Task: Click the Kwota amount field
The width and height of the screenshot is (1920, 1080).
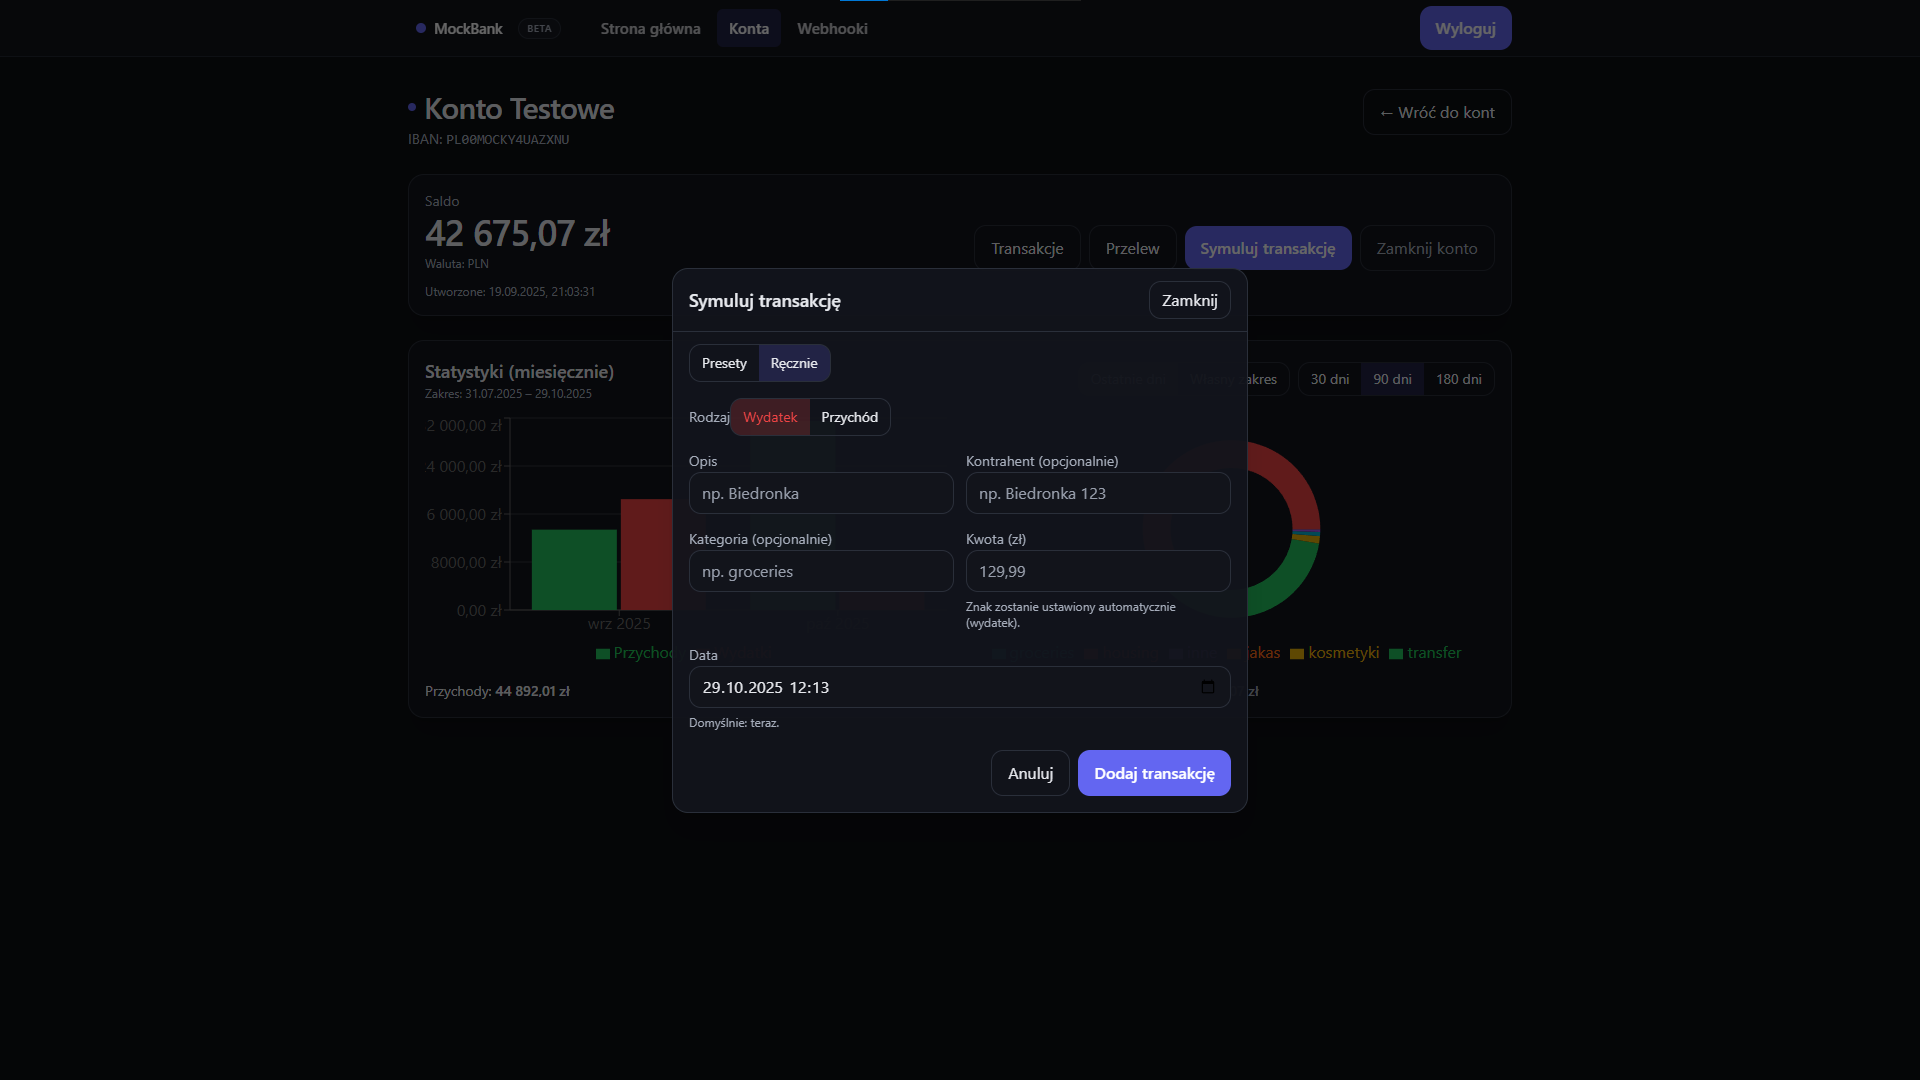Action: pyautogui.click(x=1098, y=571)
